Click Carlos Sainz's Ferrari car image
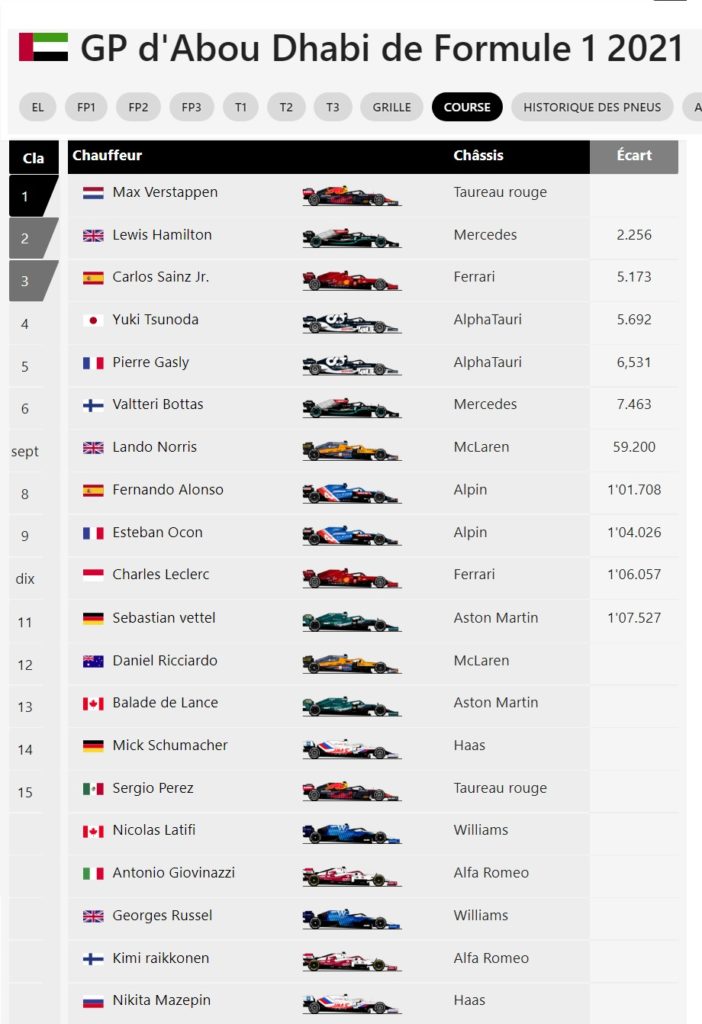The height and width of the screenshot is (1024, 702). coord(351,280)
